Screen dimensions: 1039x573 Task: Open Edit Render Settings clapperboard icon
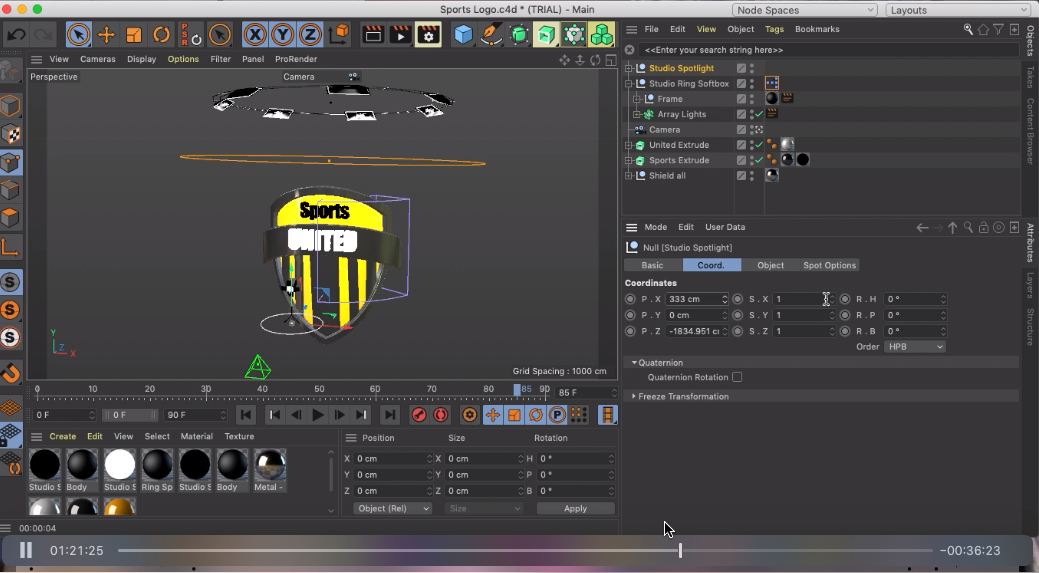(428, 35)
